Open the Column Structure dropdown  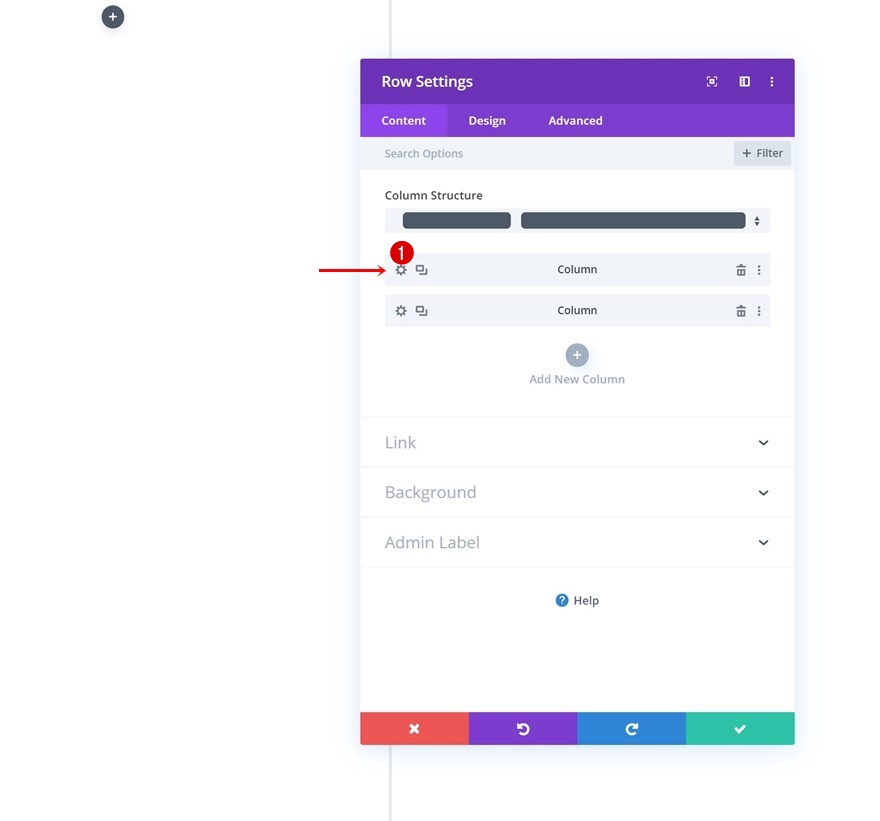577,221
